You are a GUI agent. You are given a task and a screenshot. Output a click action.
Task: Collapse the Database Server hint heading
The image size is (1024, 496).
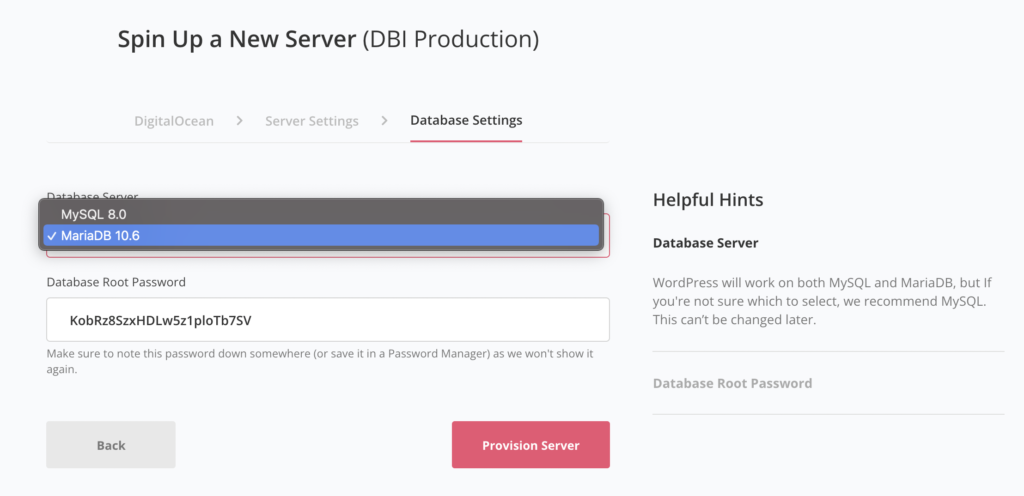pos(705,243)
